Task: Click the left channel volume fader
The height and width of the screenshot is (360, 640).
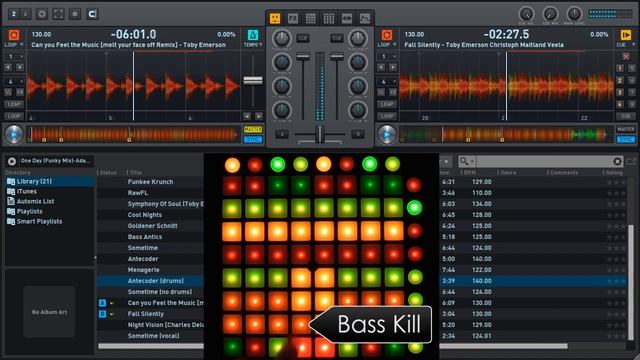Action: click(302, 57)
